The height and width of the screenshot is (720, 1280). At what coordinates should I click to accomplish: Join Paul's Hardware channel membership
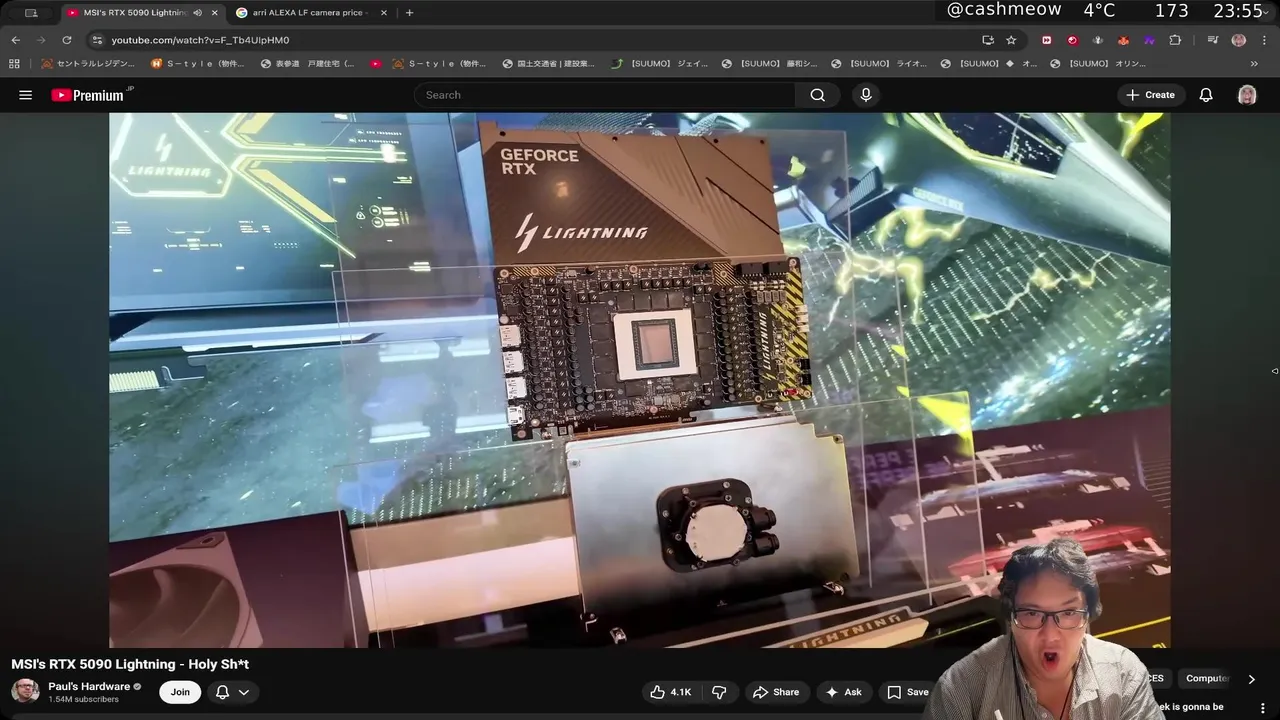tap(180, 692)
